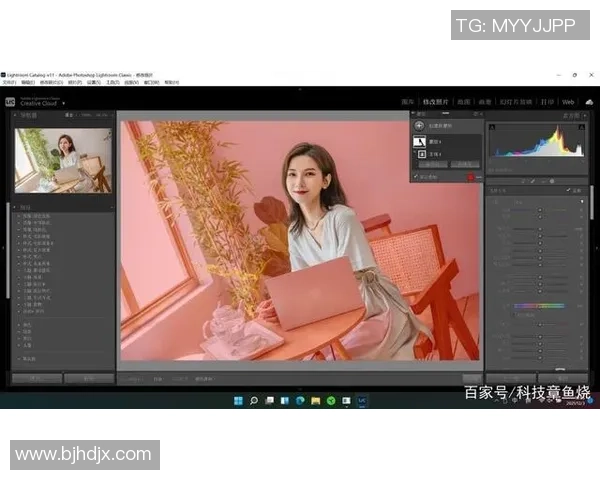Click the navigator preview thumbnail
600x480 pixels.
[x=63, y=160]
